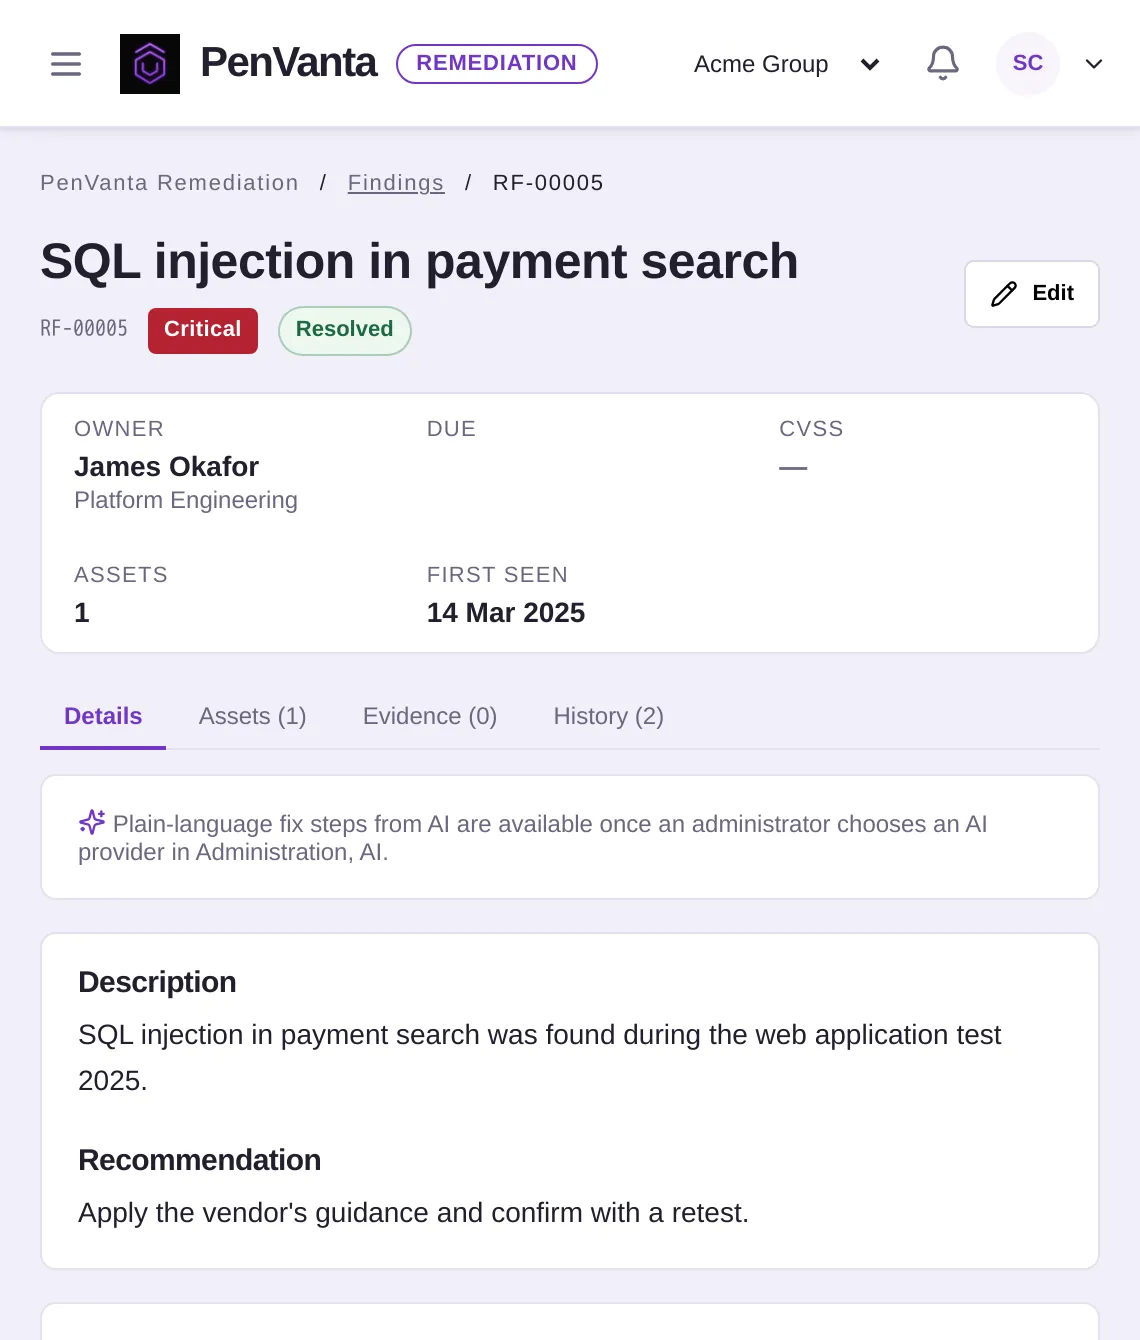Click the DUE field label
The width and height of the screenshot is (1140, 1340).
click(451, 429)
